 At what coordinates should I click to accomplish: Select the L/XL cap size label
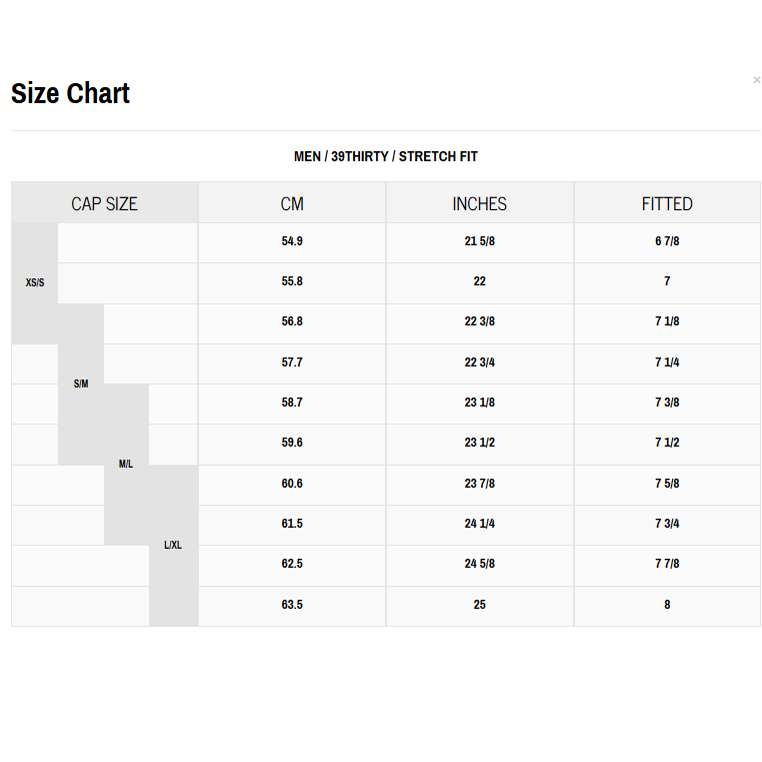click(173, 545)
